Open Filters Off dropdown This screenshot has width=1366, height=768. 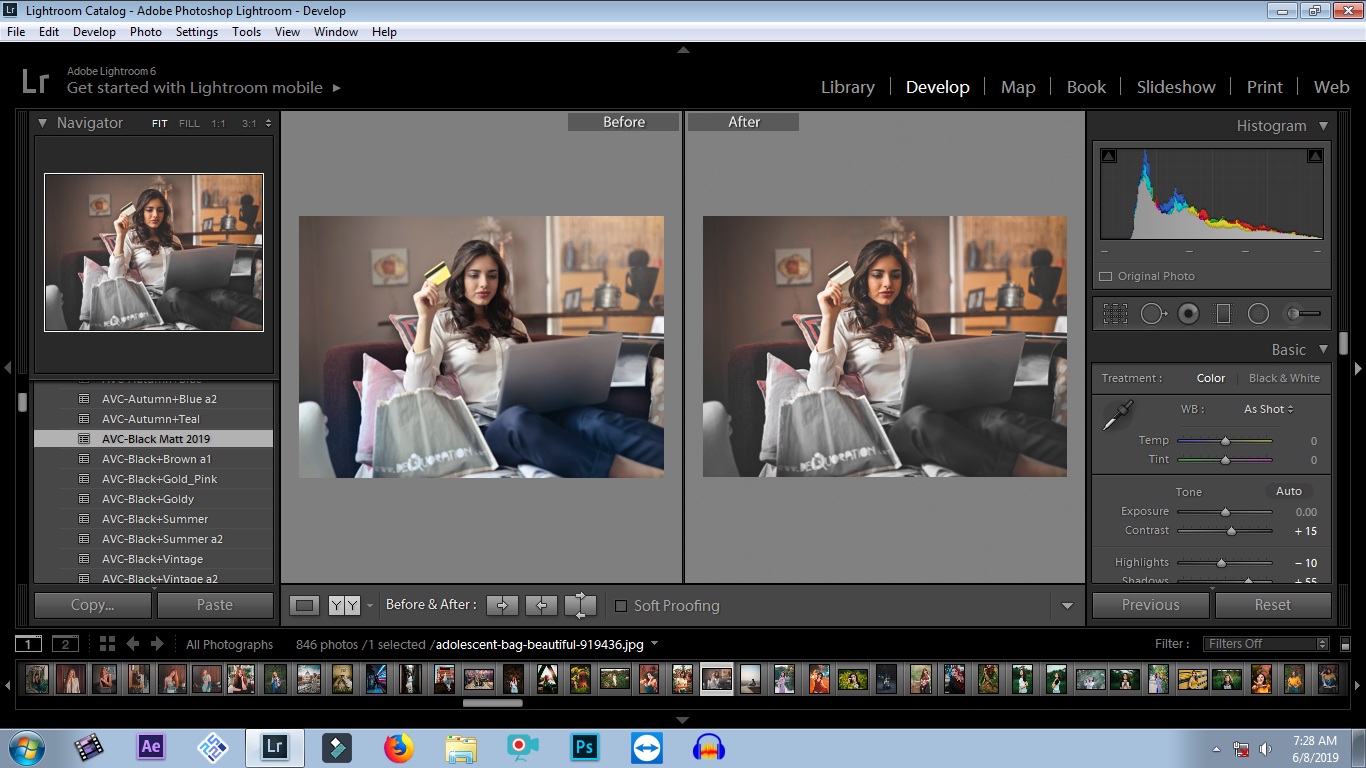1266,644
